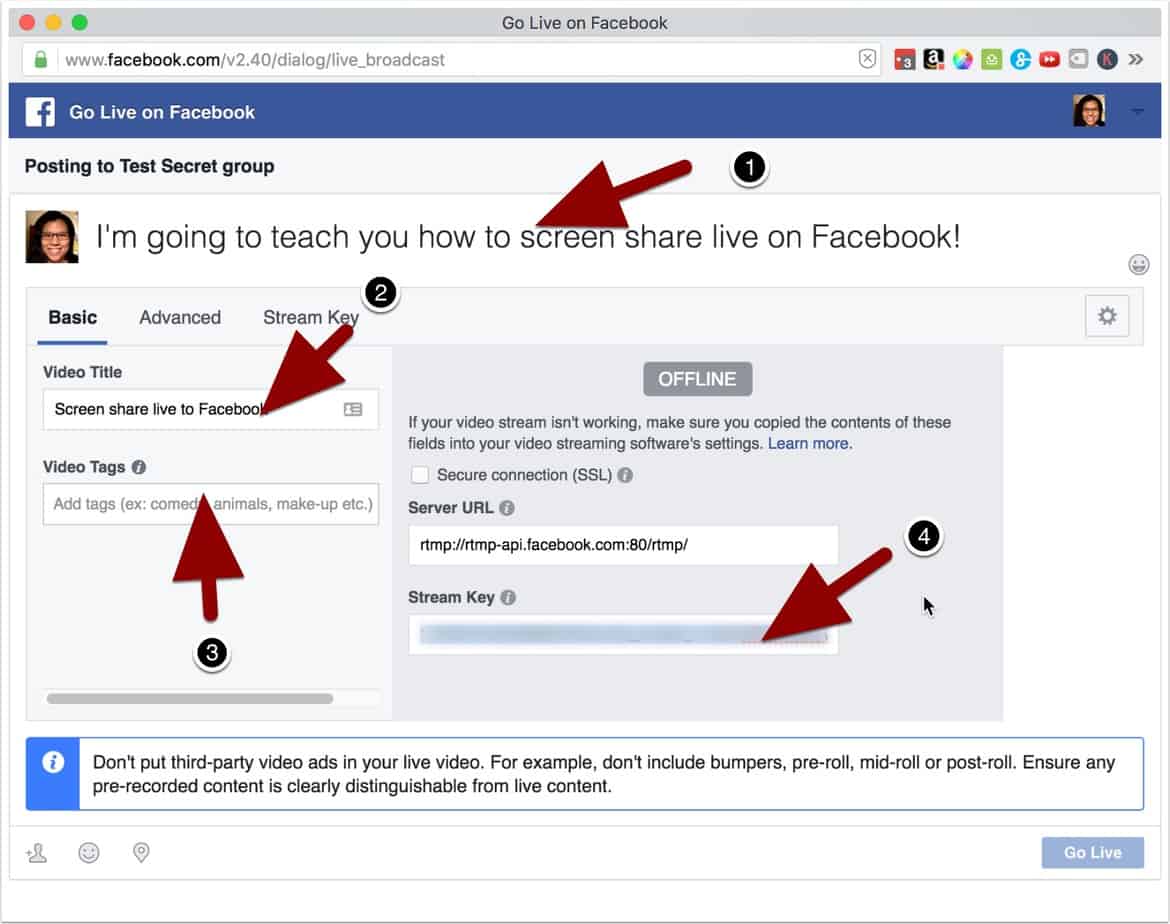
Task: Click the gray screen extension icon
Action: pos(1078,59)
